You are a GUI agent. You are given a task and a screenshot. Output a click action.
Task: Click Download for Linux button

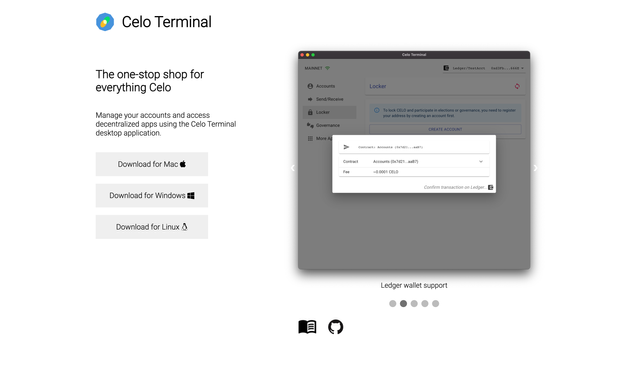(x=152, y=227)
